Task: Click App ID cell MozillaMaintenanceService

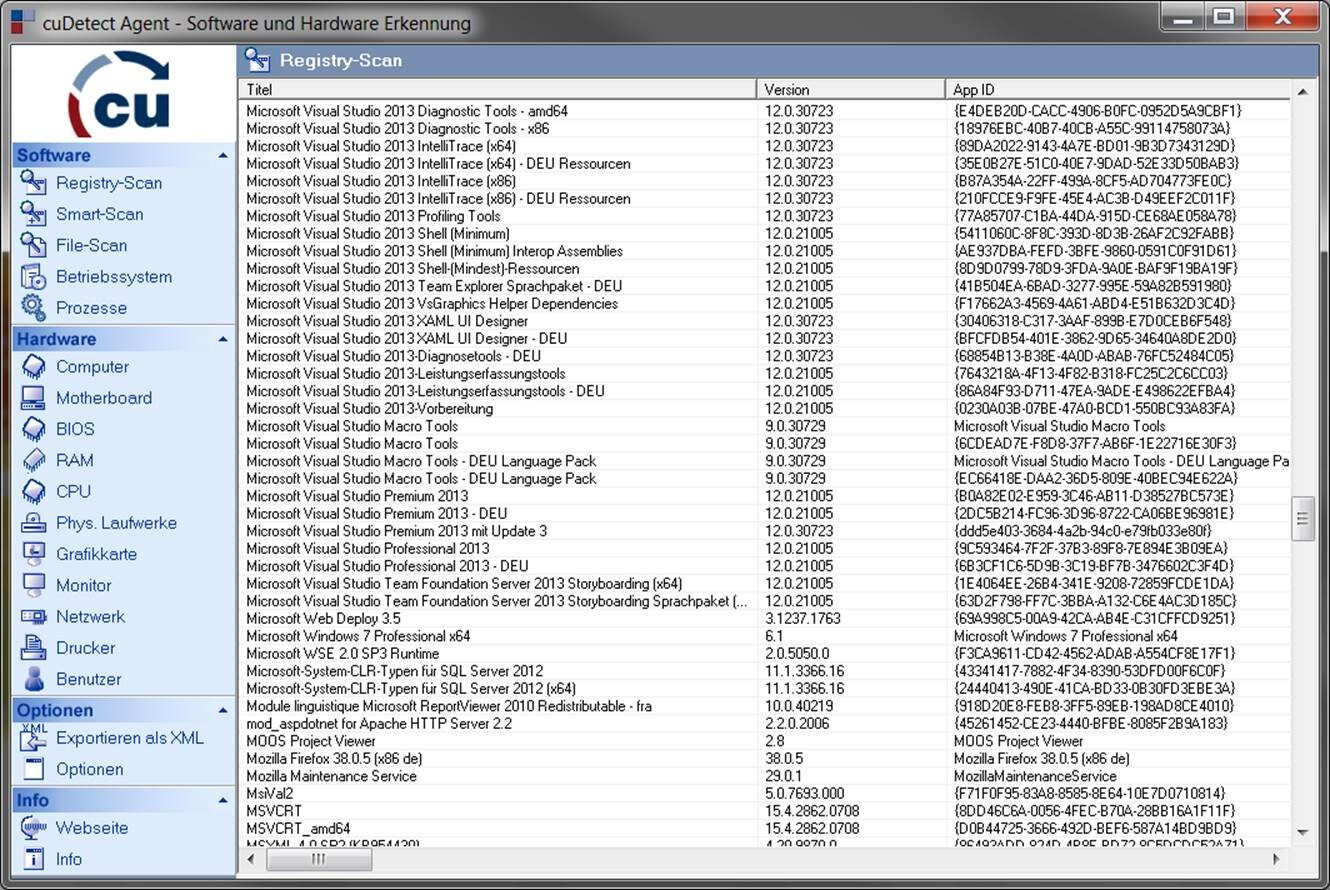Action: 1035,776
